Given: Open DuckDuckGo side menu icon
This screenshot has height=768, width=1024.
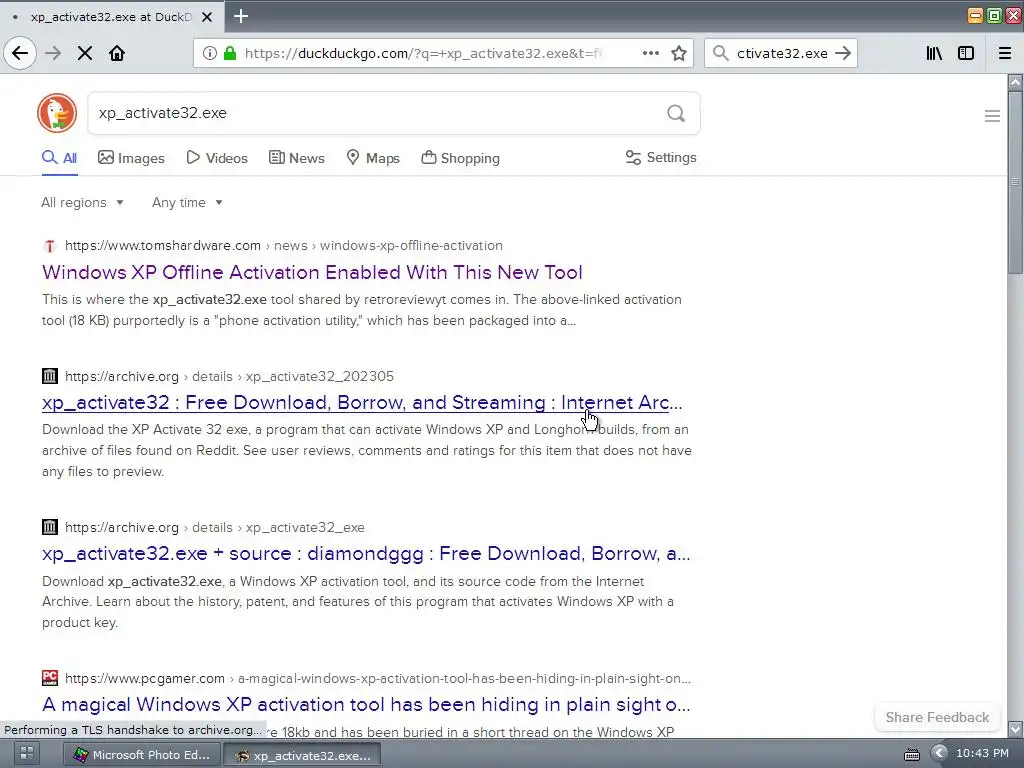Looking at the screenshot, I should [992, 116].
